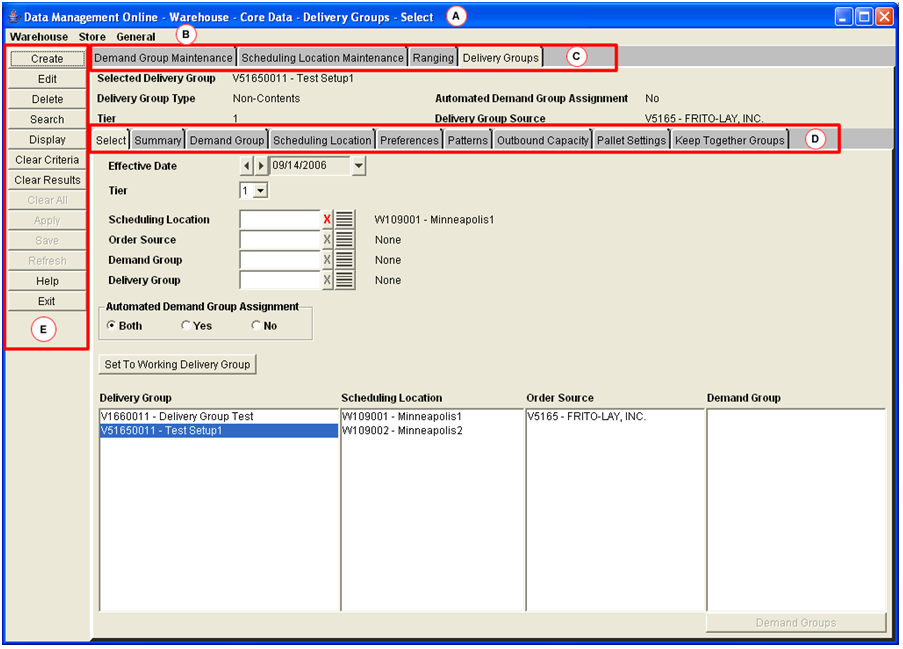
Task: Open Help from the sidebar
Action: (x=47, y=281)
